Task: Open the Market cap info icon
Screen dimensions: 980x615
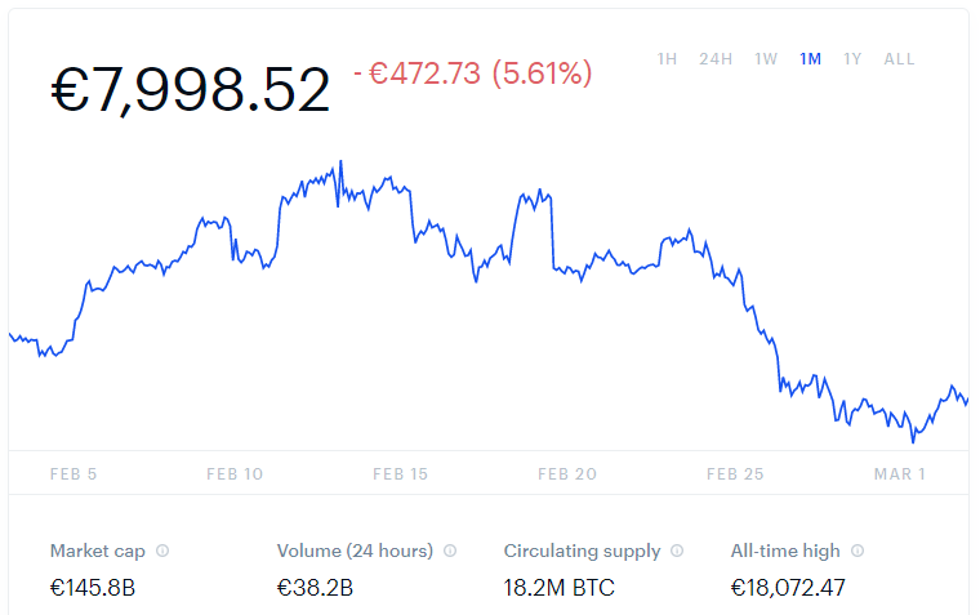Action: 162,551
